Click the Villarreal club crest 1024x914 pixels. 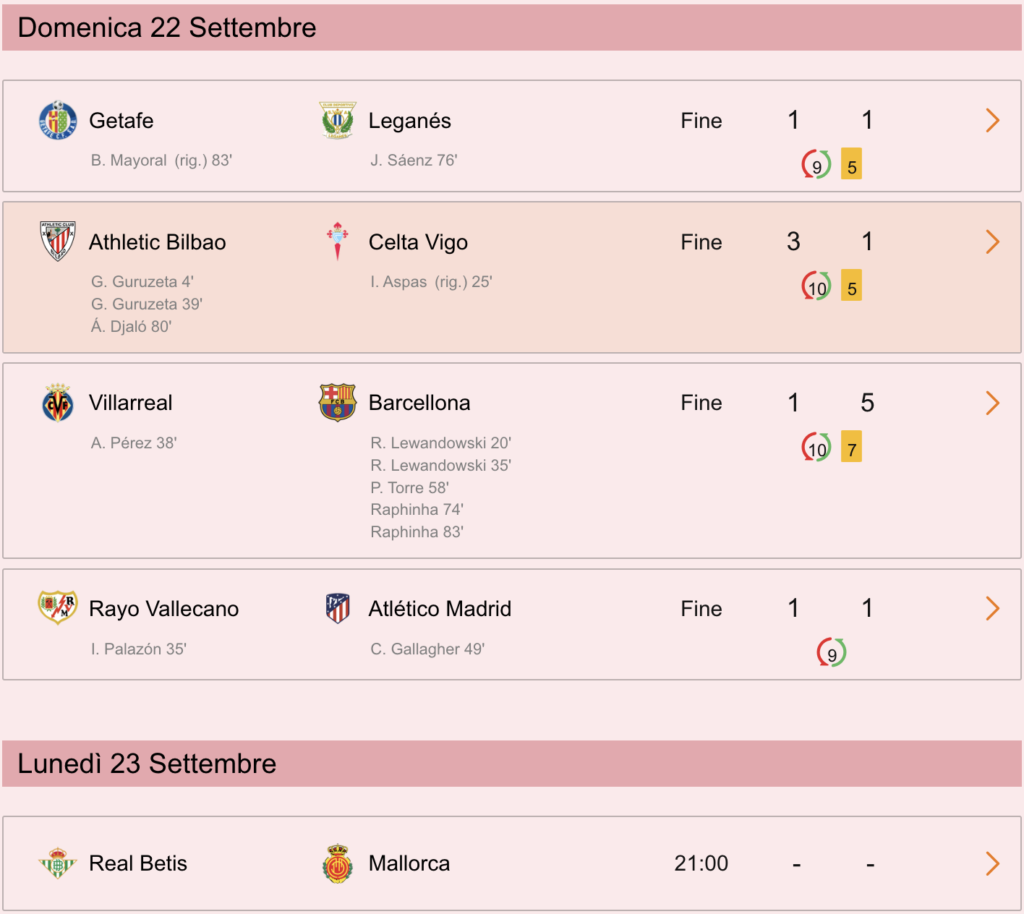coord(57,403)
